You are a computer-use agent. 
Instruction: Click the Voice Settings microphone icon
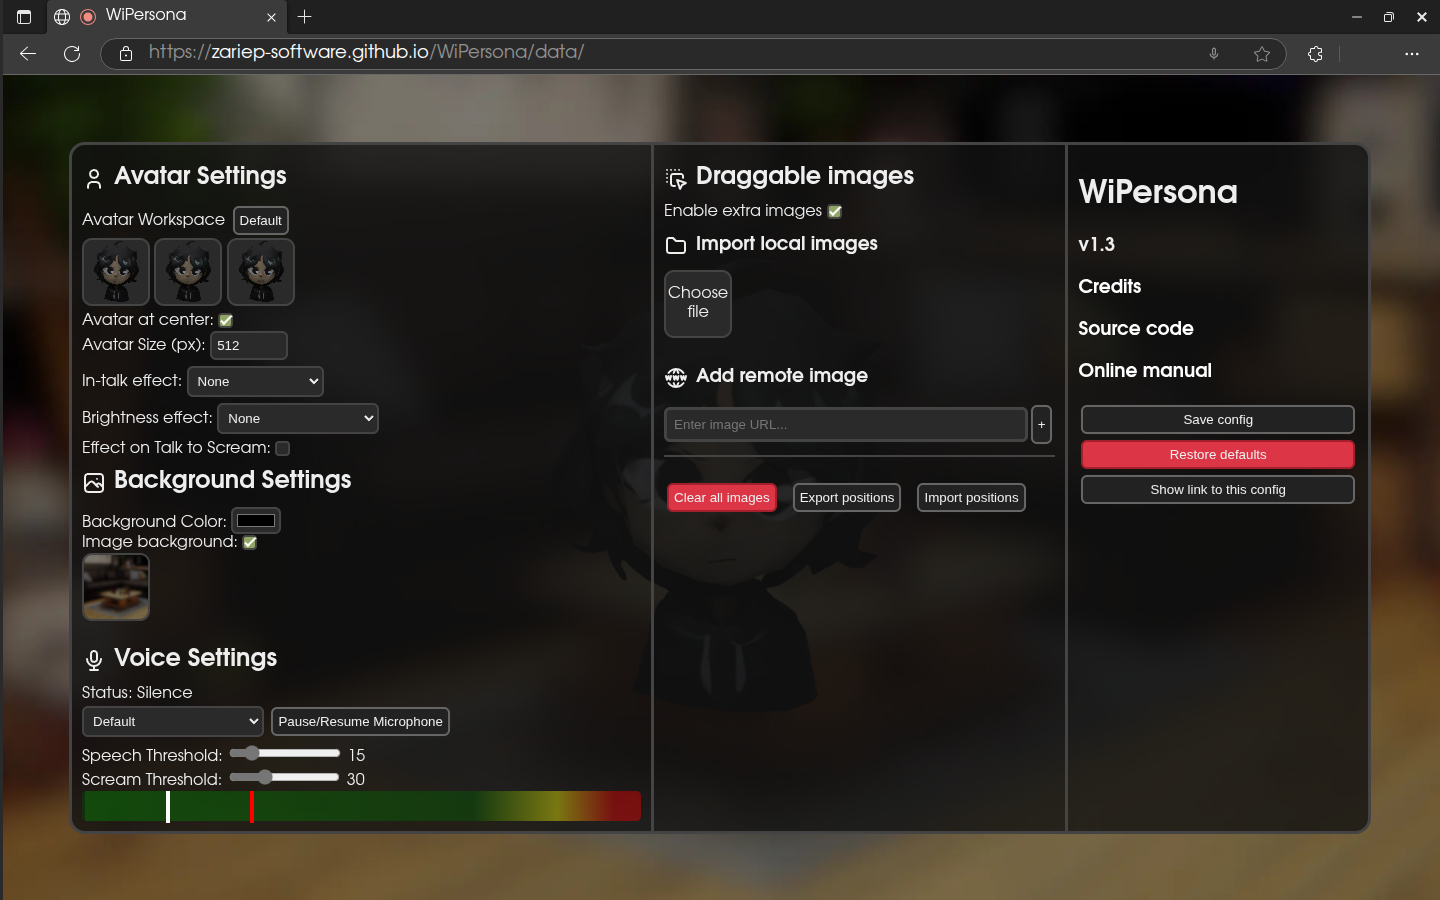point(94,661)
